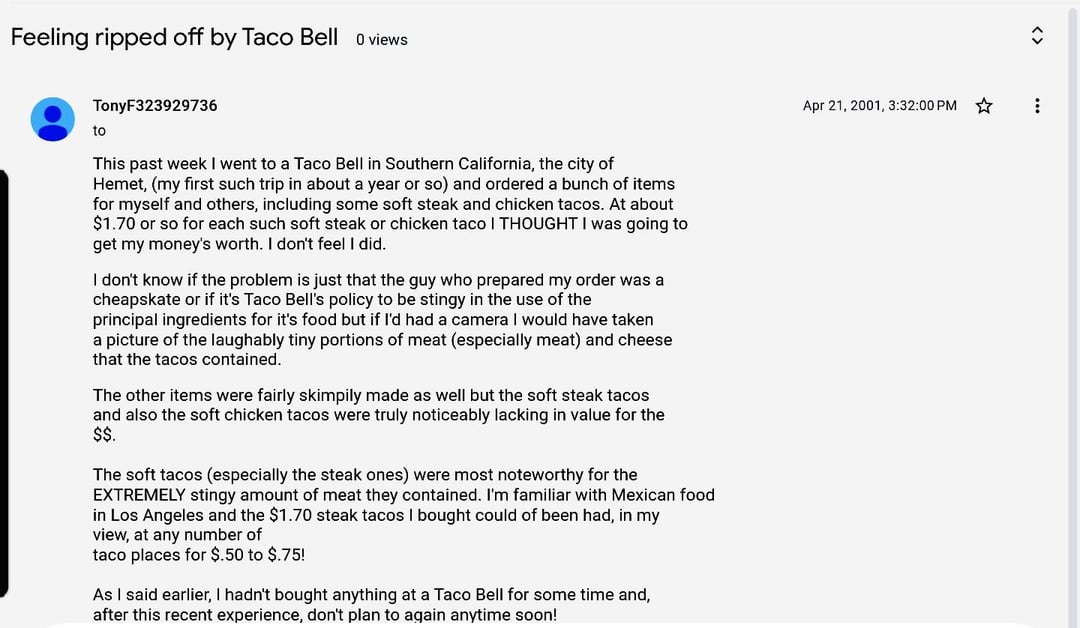Click the "$$." line in the message
The height and width of the screenshot is (628, 1080).
pos(104,435)
